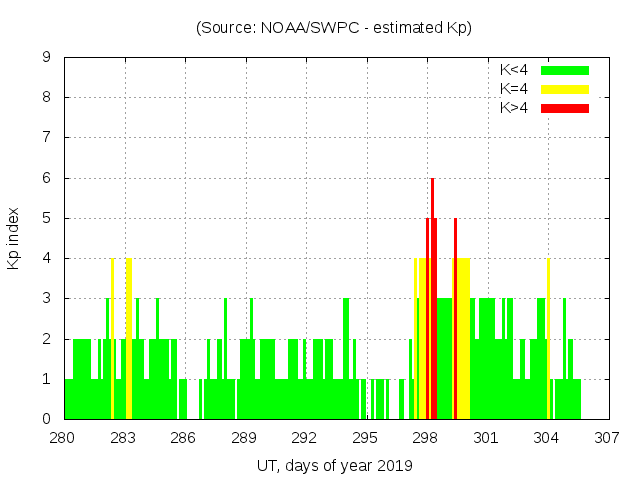Select the y-axis tick label 4
The height and width of the screenshot is (480, 640).
[47, 258]
